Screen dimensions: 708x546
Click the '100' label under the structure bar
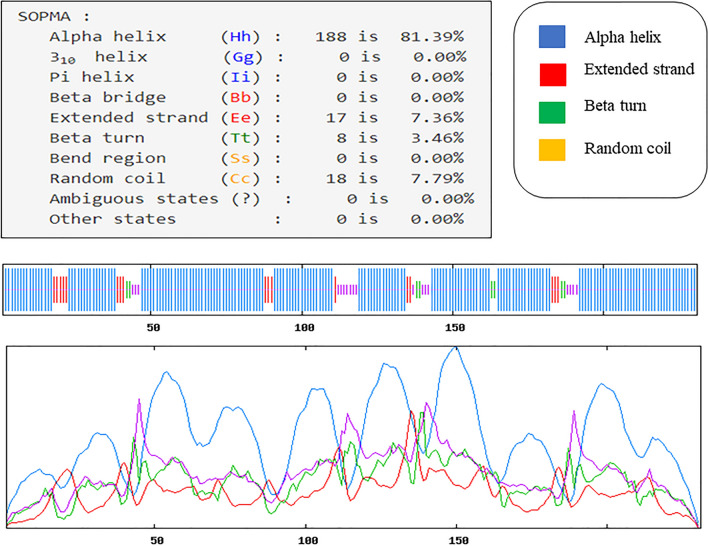pyautogui.click(x=304, y=328)
